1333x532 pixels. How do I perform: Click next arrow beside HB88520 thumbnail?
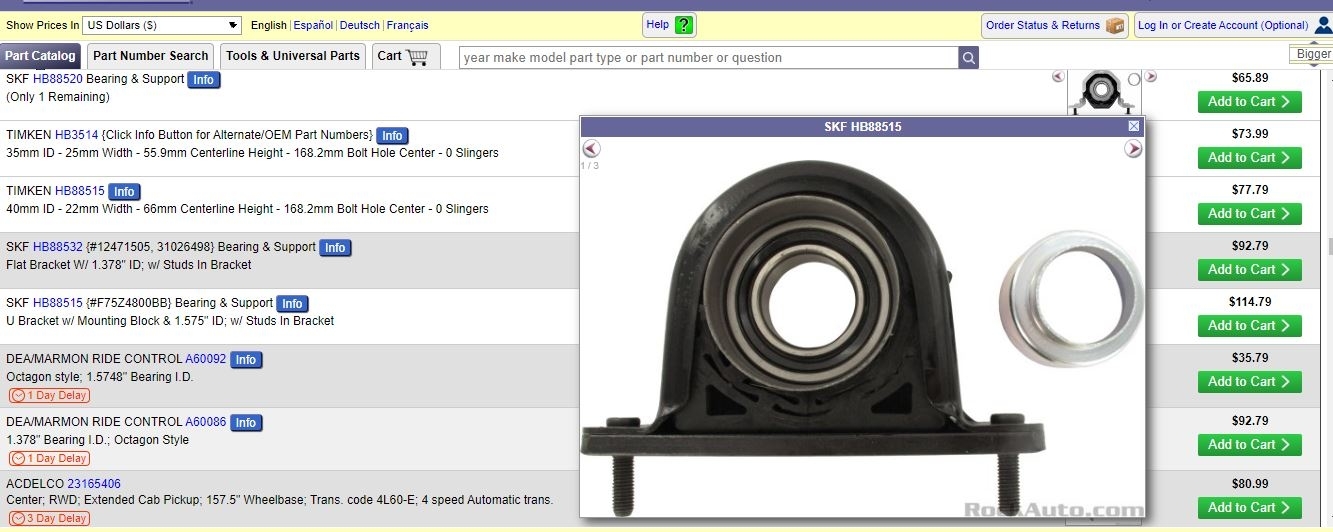tap(1151, 76)
